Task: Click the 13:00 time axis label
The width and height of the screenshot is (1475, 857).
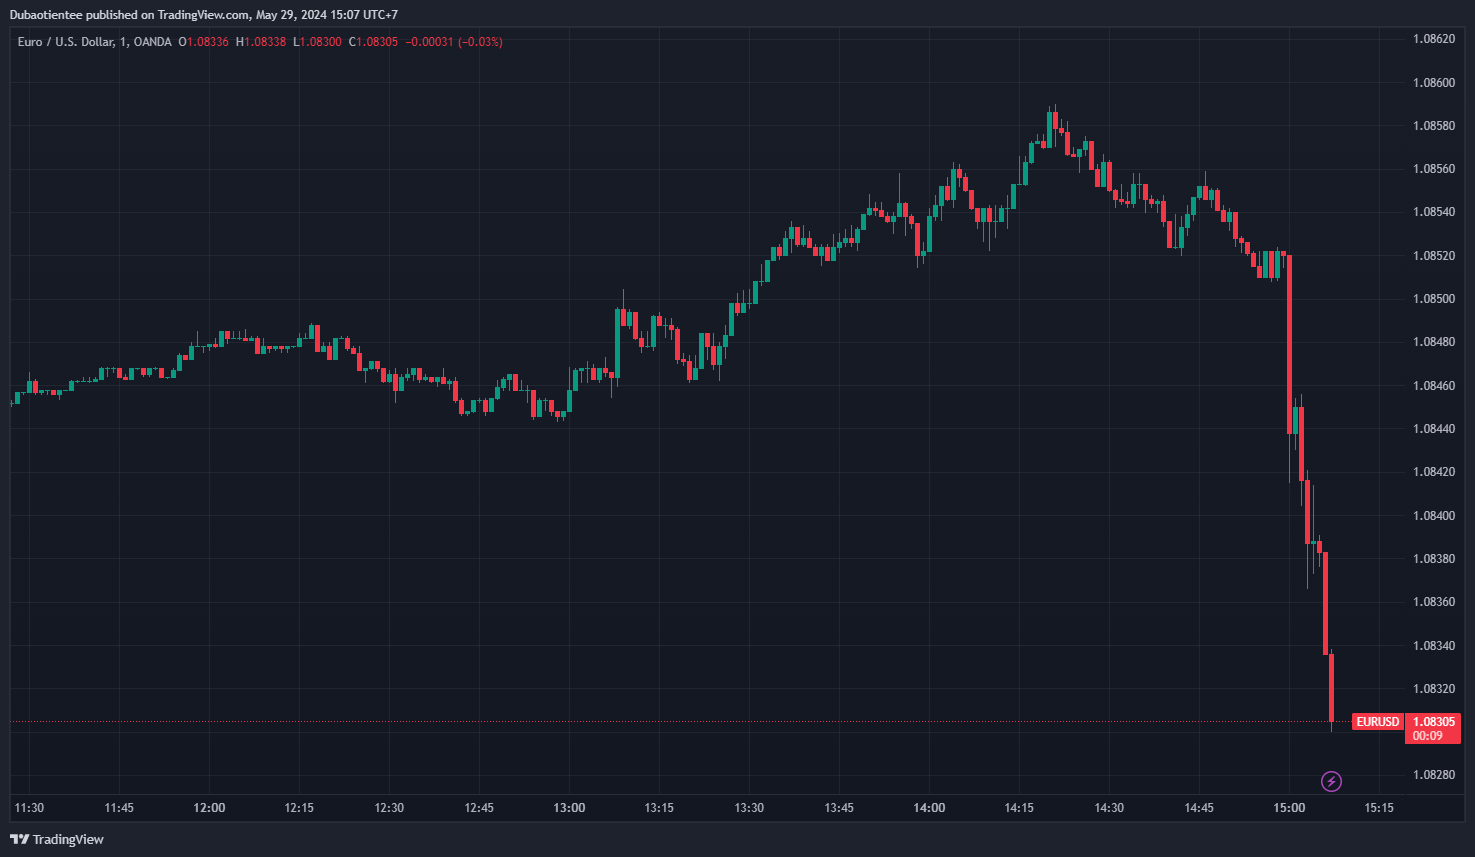Action: coord(569,808)
